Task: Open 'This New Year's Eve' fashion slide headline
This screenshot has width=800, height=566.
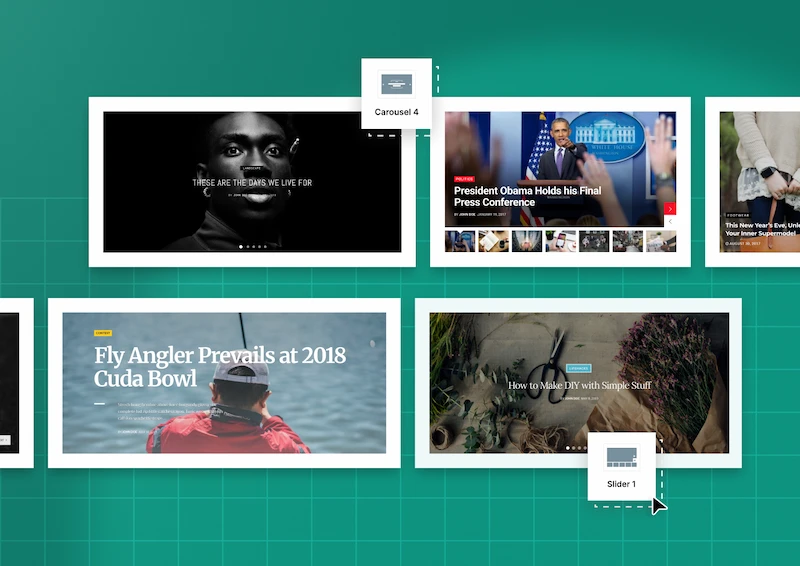Action: click(x=762, y=229)
